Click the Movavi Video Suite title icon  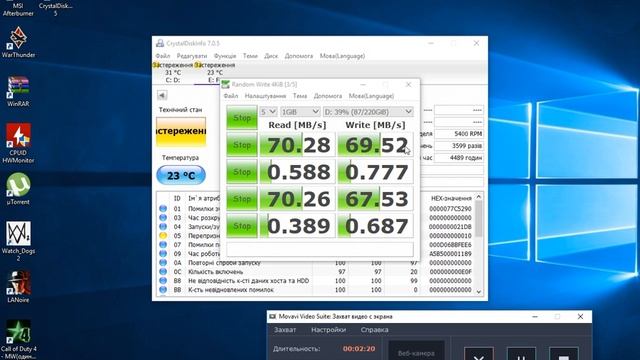[273, 316]
